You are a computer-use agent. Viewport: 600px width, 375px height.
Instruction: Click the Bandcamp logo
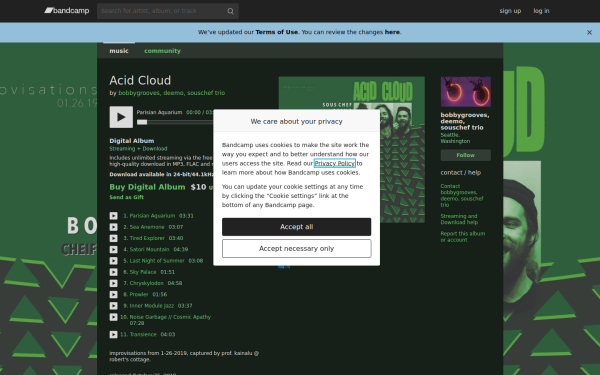(67, 11)
